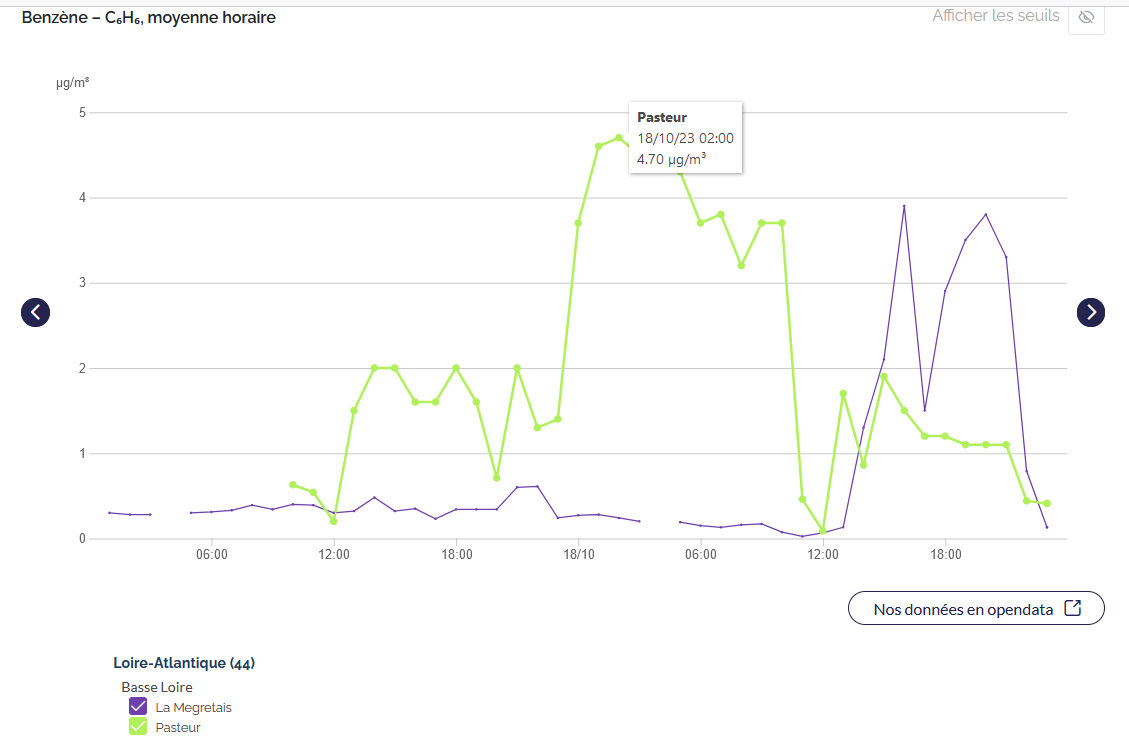Select the Pasteur lowest point at second 12:00
1129x751 pixels.
pyautogui.click(x=823, y=531)
